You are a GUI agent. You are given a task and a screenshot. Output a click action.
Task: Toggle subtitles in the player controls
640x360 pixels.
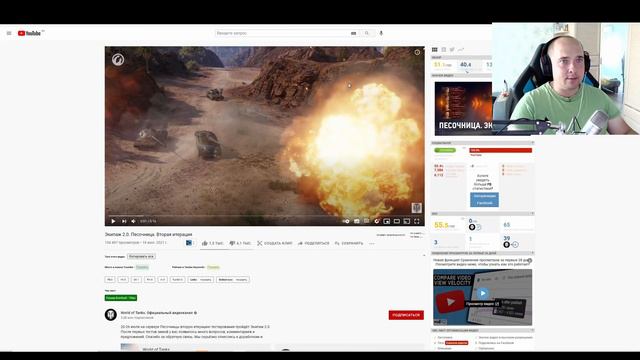[x=356, y=221]
